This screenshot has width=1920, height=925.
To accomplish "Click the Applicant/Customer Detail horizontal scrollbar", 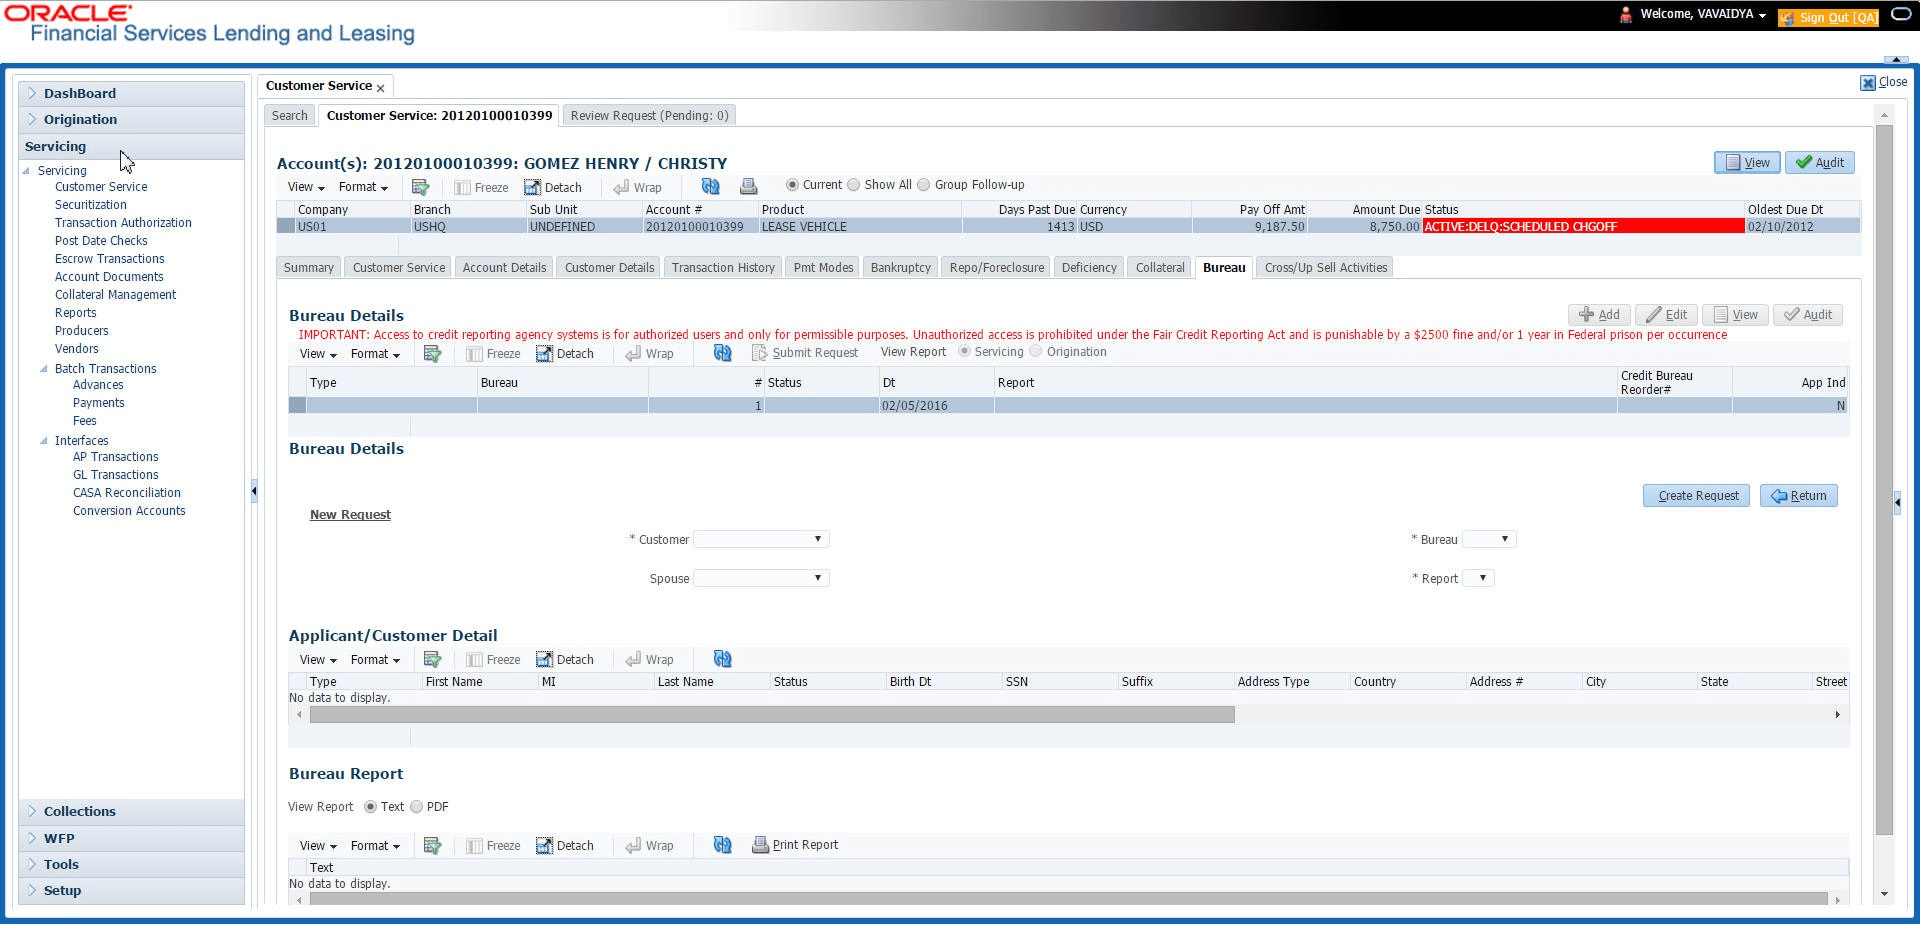I will (772, 715).
